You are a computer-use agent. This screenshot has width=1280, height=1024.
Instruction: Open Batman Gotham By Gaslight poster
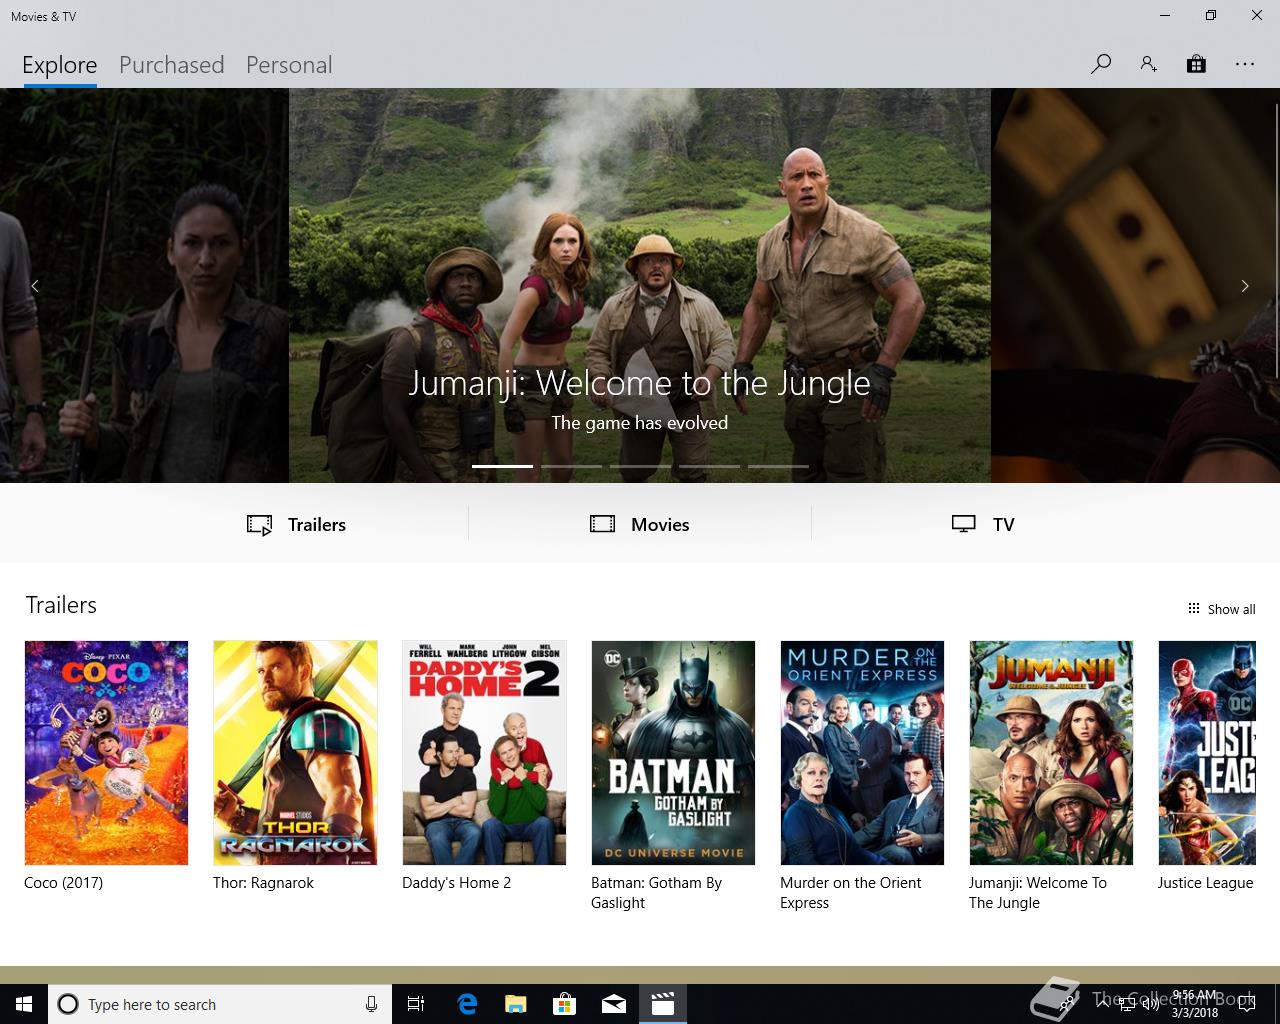(673, 753)
